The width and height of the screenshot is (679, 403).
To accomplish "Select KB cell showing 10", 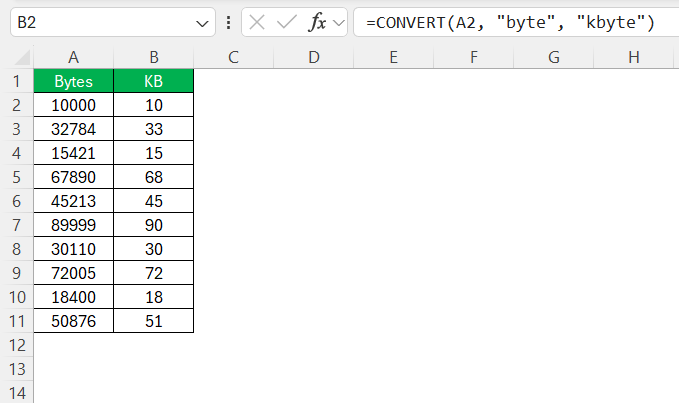I will 154,105.
